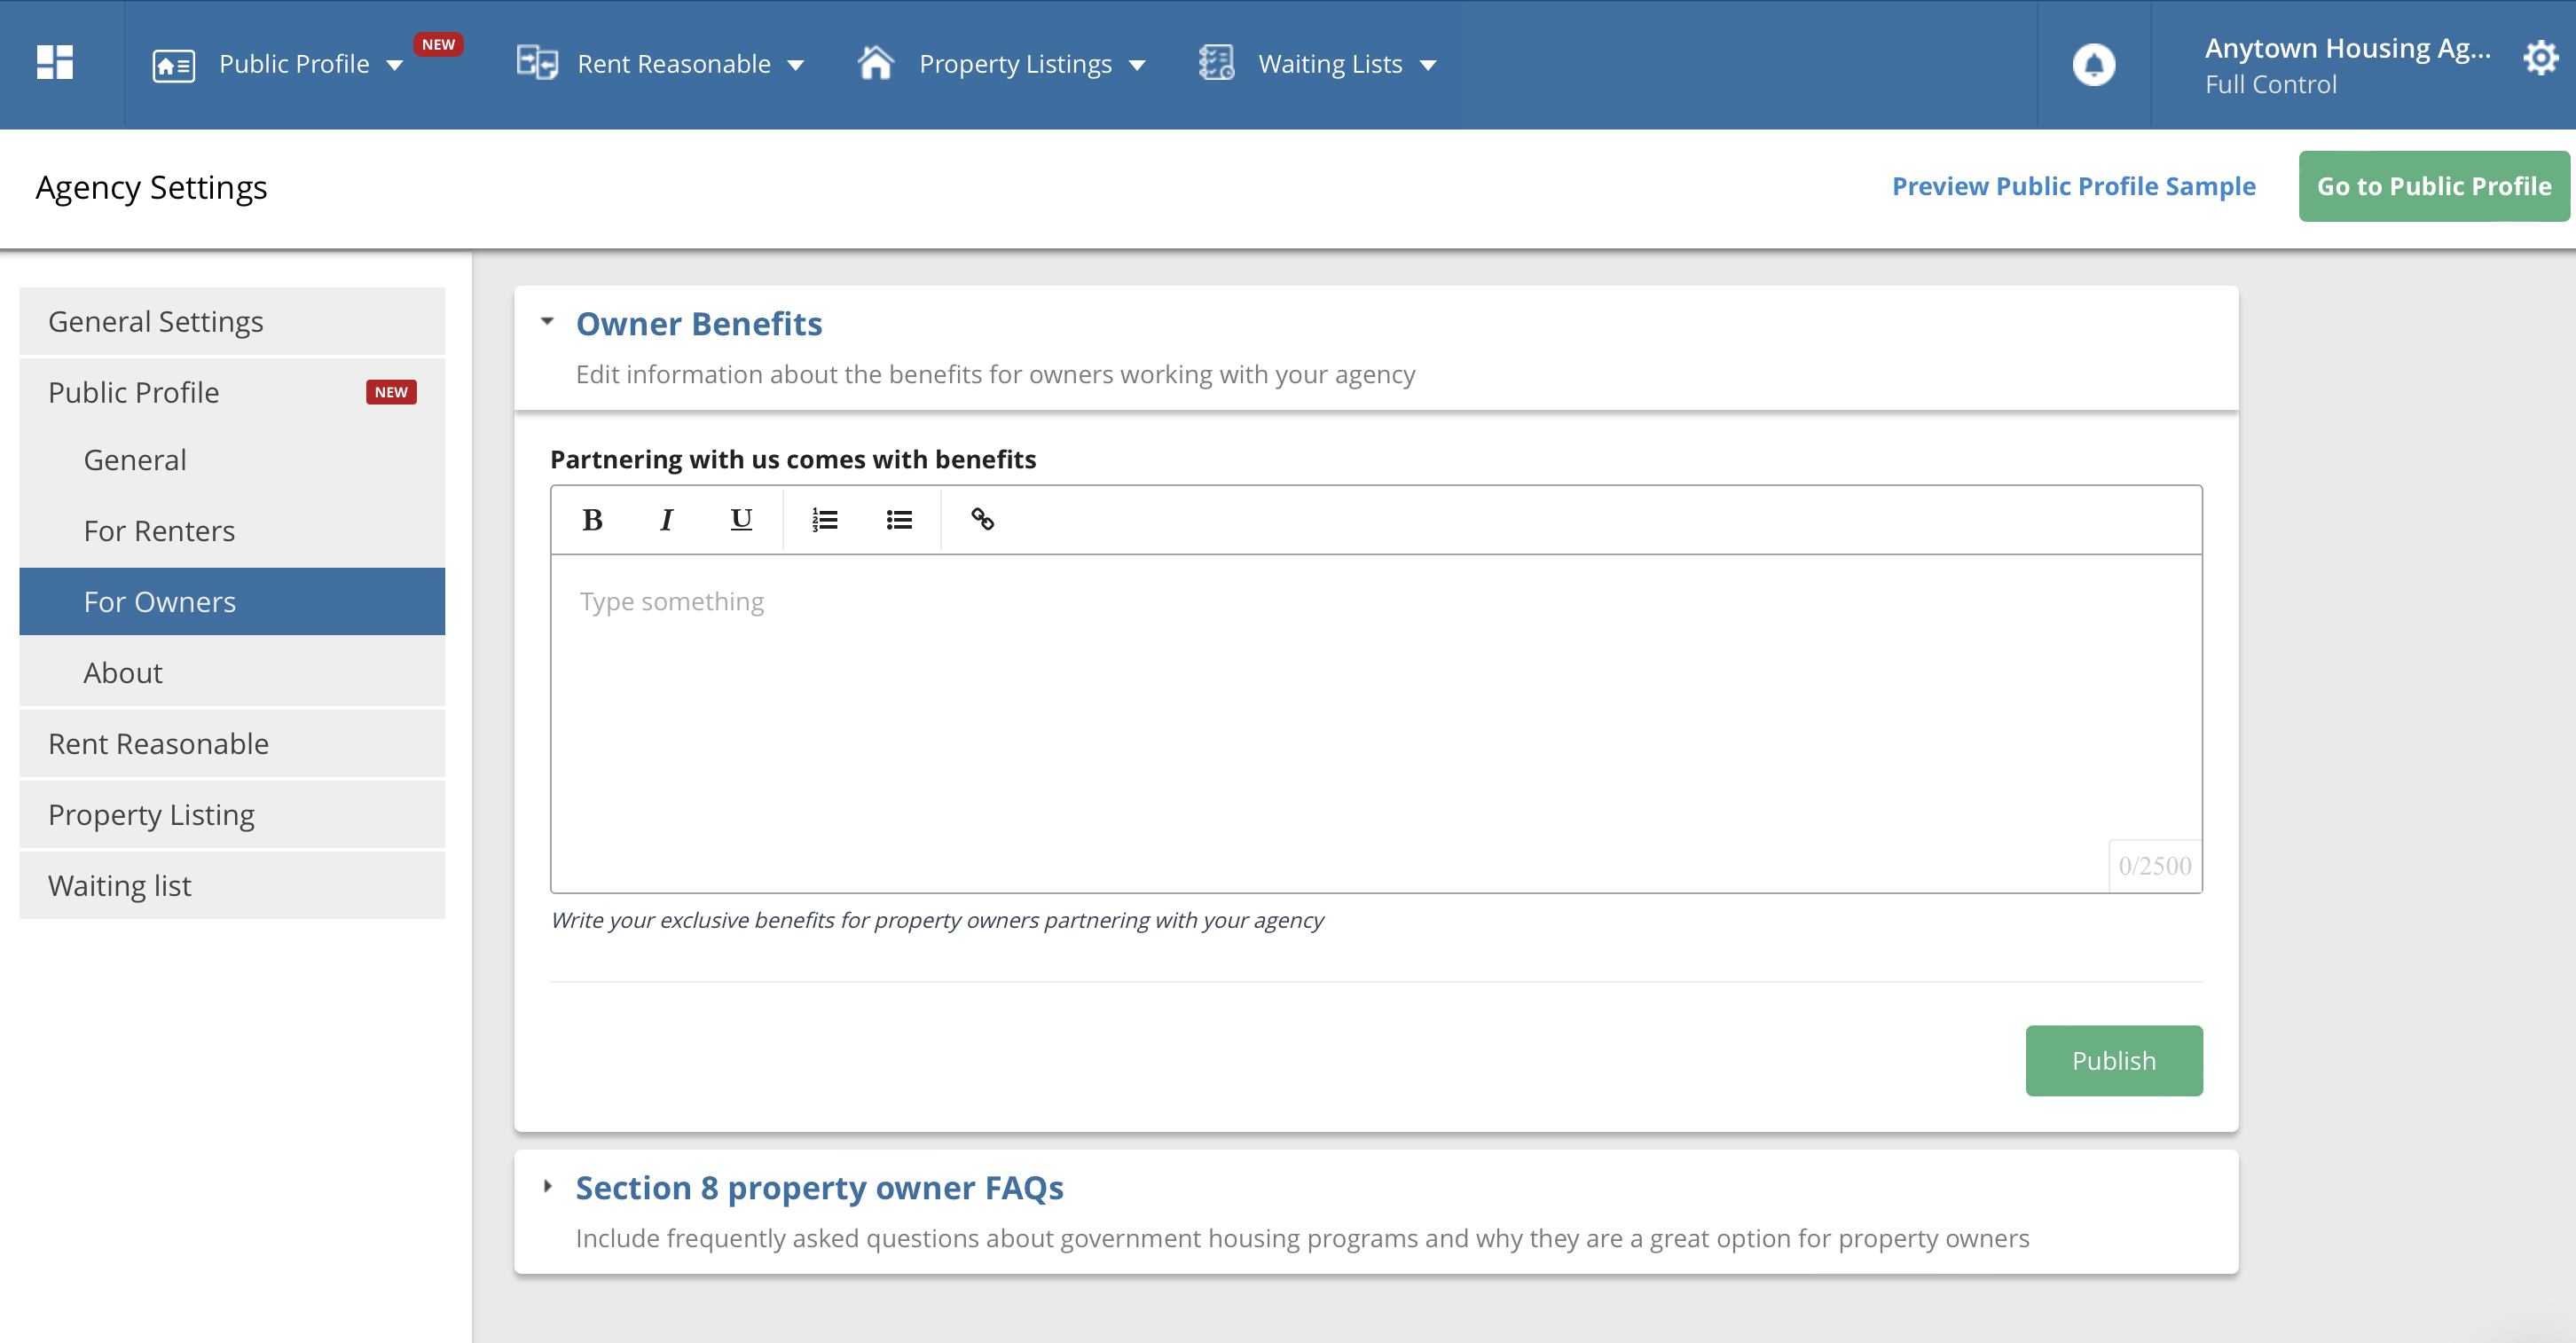Open Preview Public Profile Sample link
2576x1343 pixels.
pos(2073,187)
